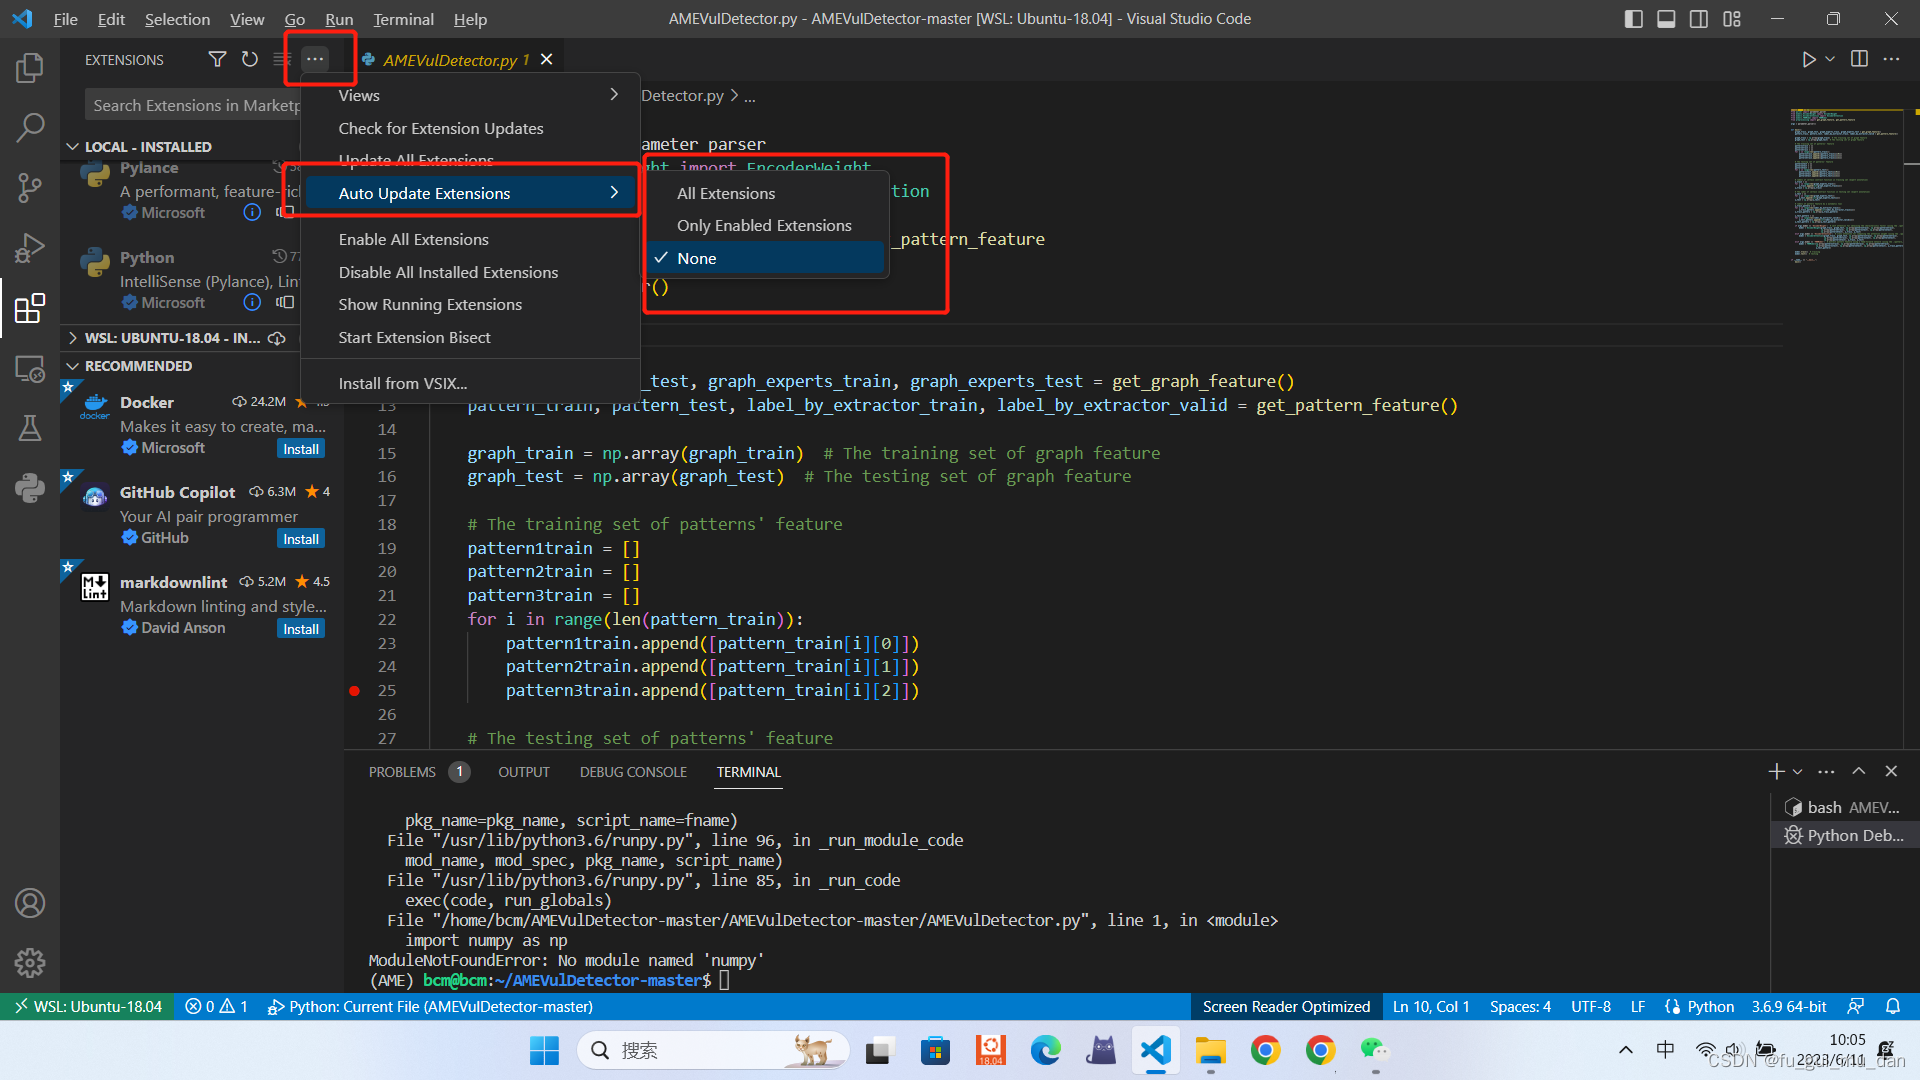Open the Explorer view in activity bar
The image size is (1920, 1080).
pyautogui.click(x=30, y=68)
